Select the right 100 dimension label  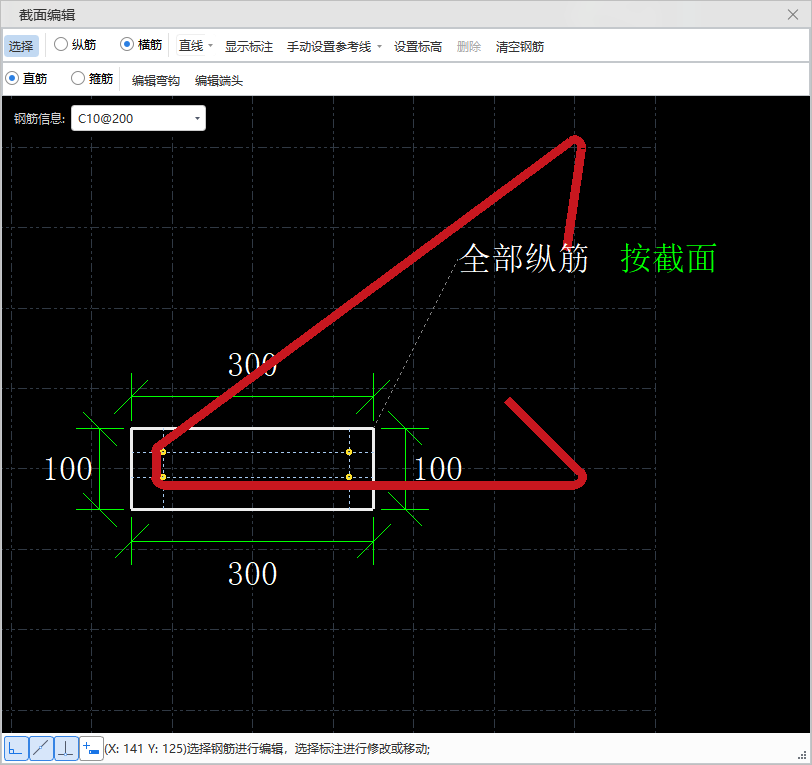pyautogui.click(x=438, y=469)
